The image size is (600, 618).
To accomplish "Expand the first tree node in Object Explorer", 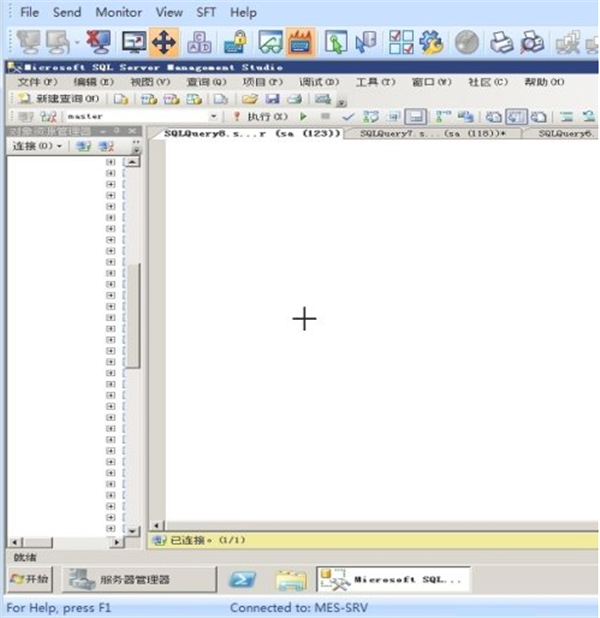I will click(x=111, y=161).
